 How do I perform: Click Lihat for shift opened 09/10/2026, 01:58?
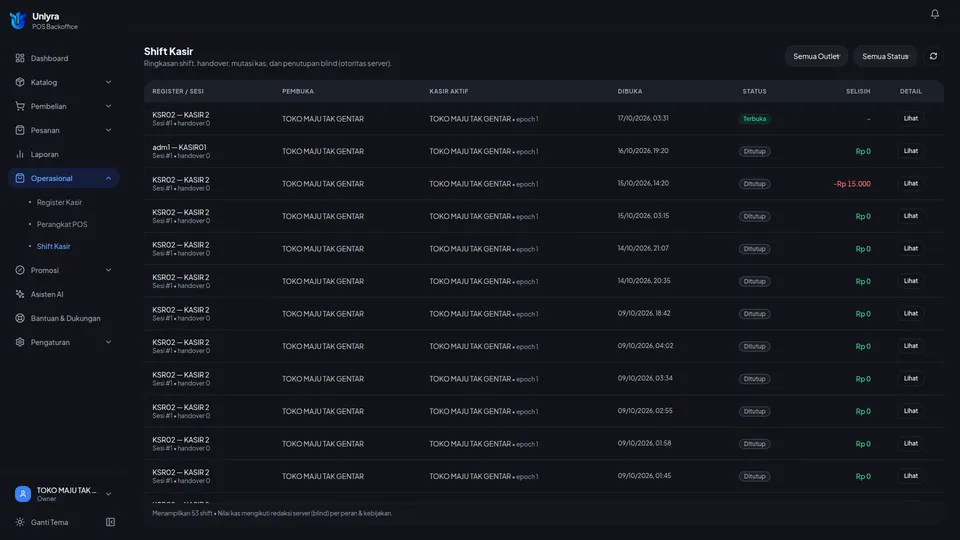(x=910, y=443)
